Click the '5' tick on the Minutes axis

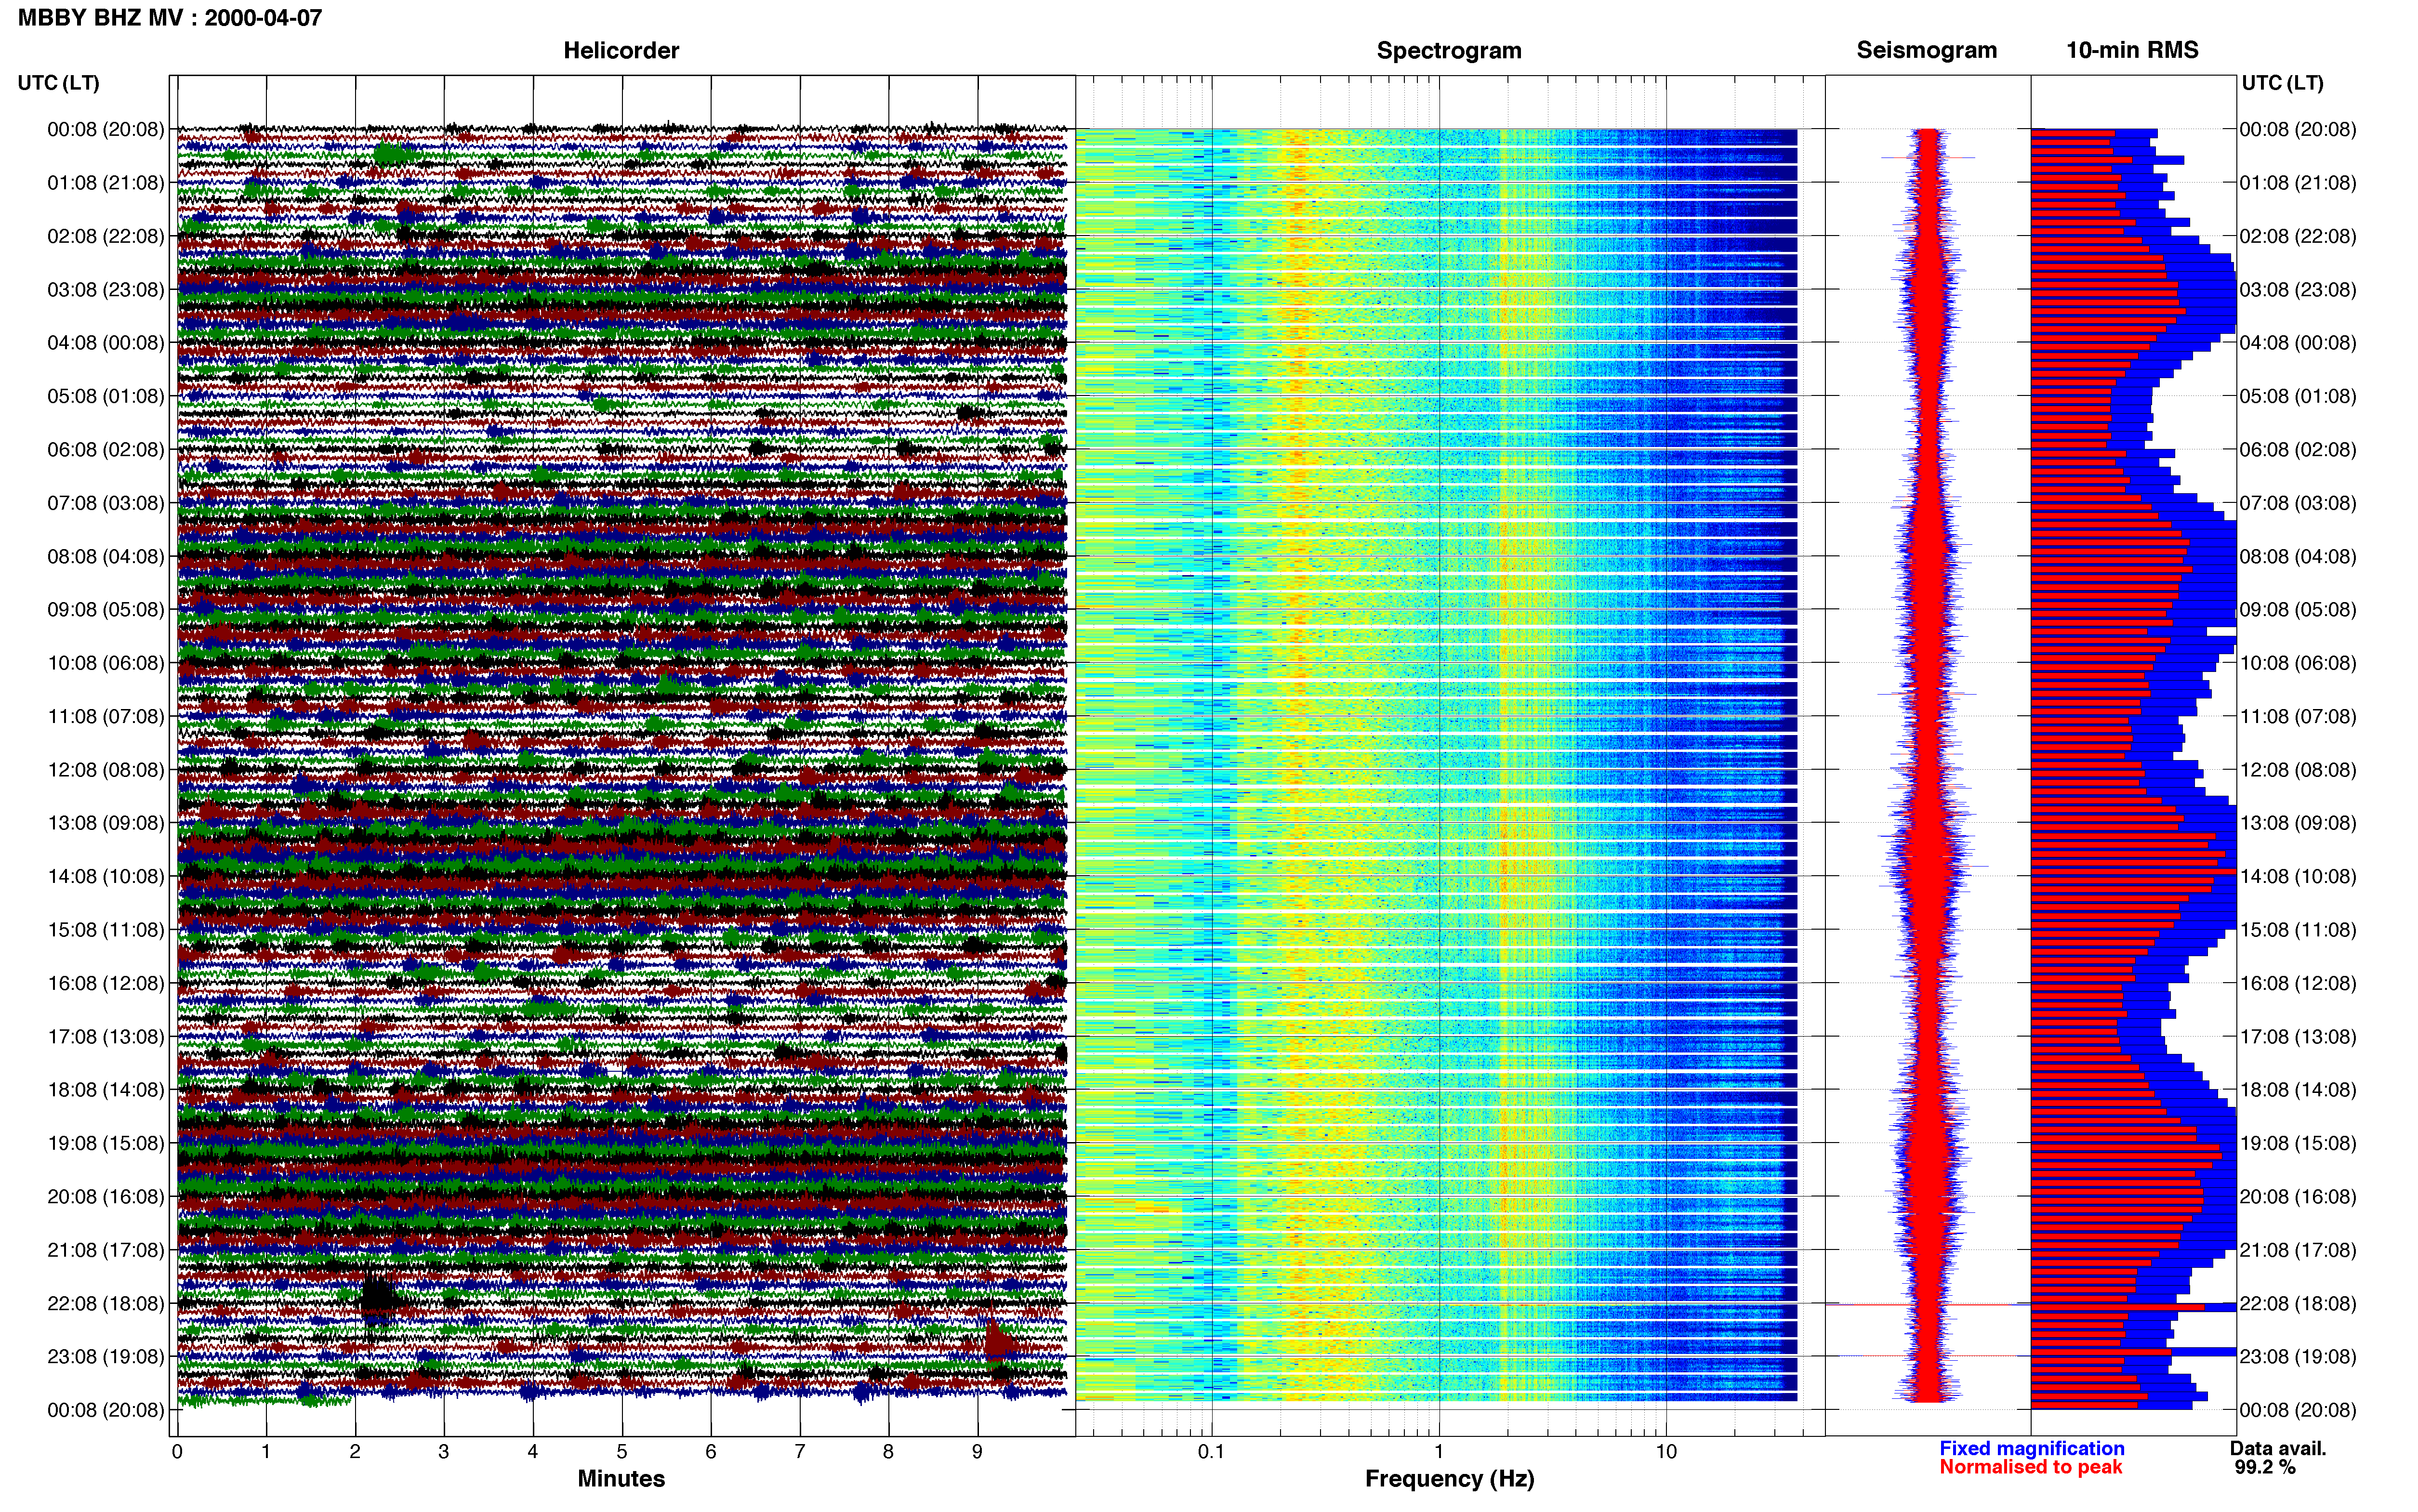pos(622,1452)
